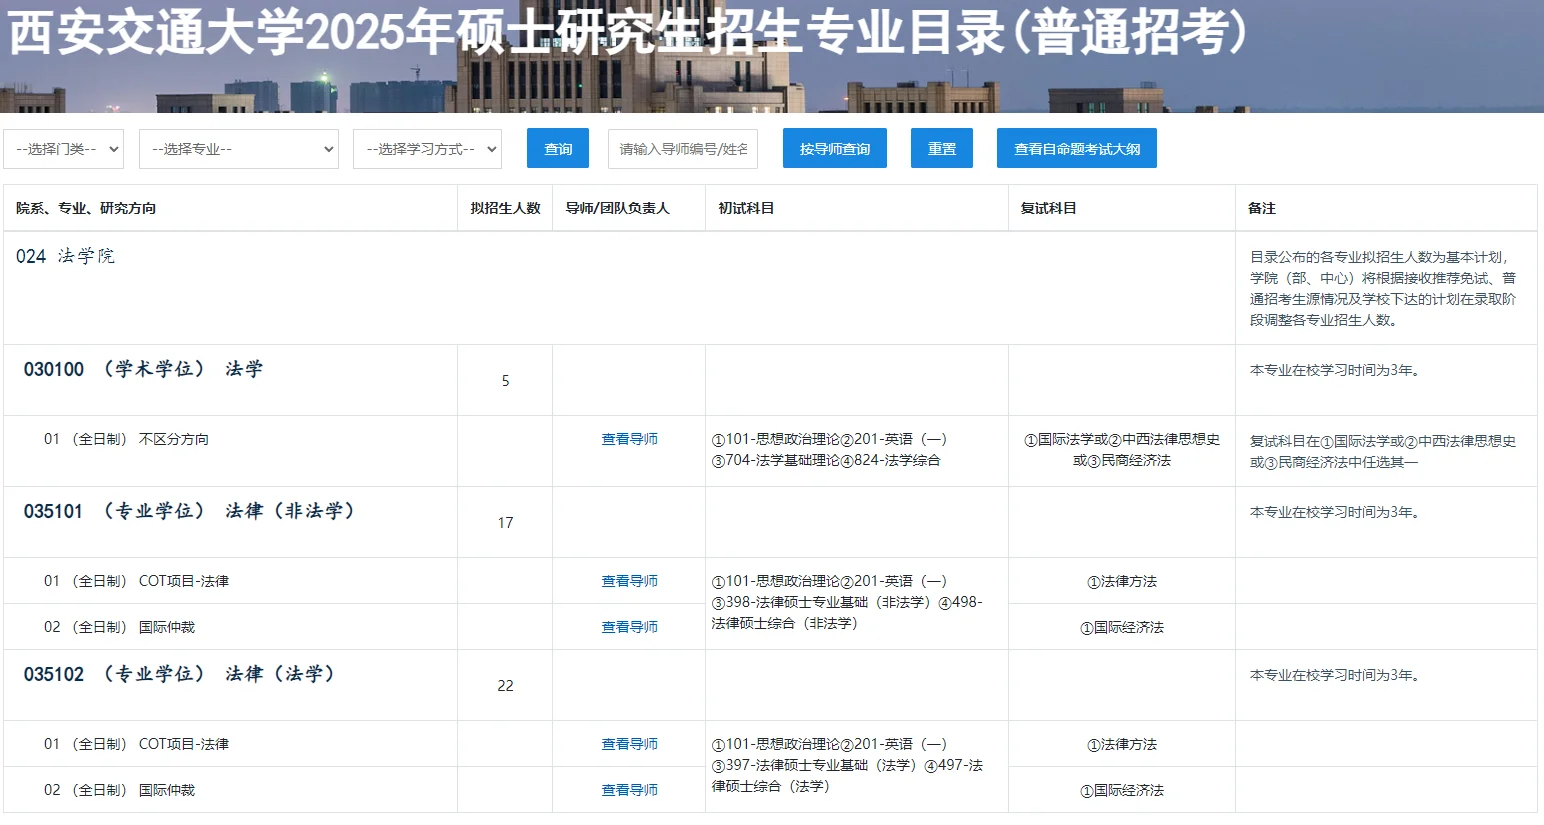
Task: Select the 035101 法律(非法学) heading
Action: point(189,511)
